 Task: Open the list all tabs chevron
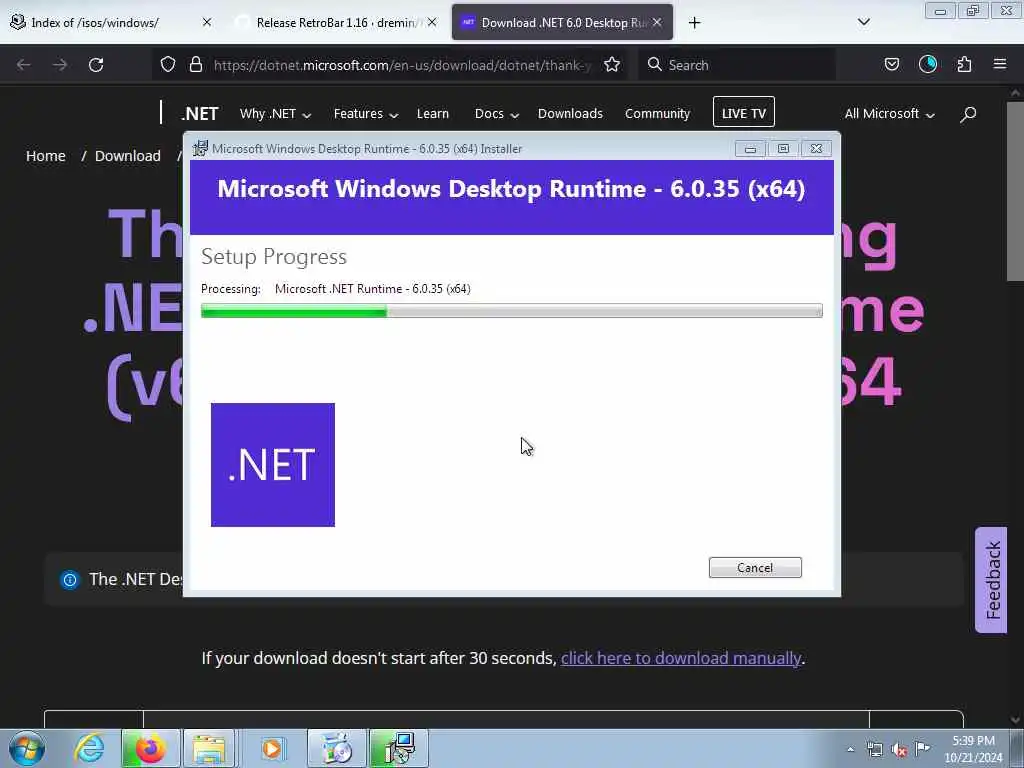(863, 22)
